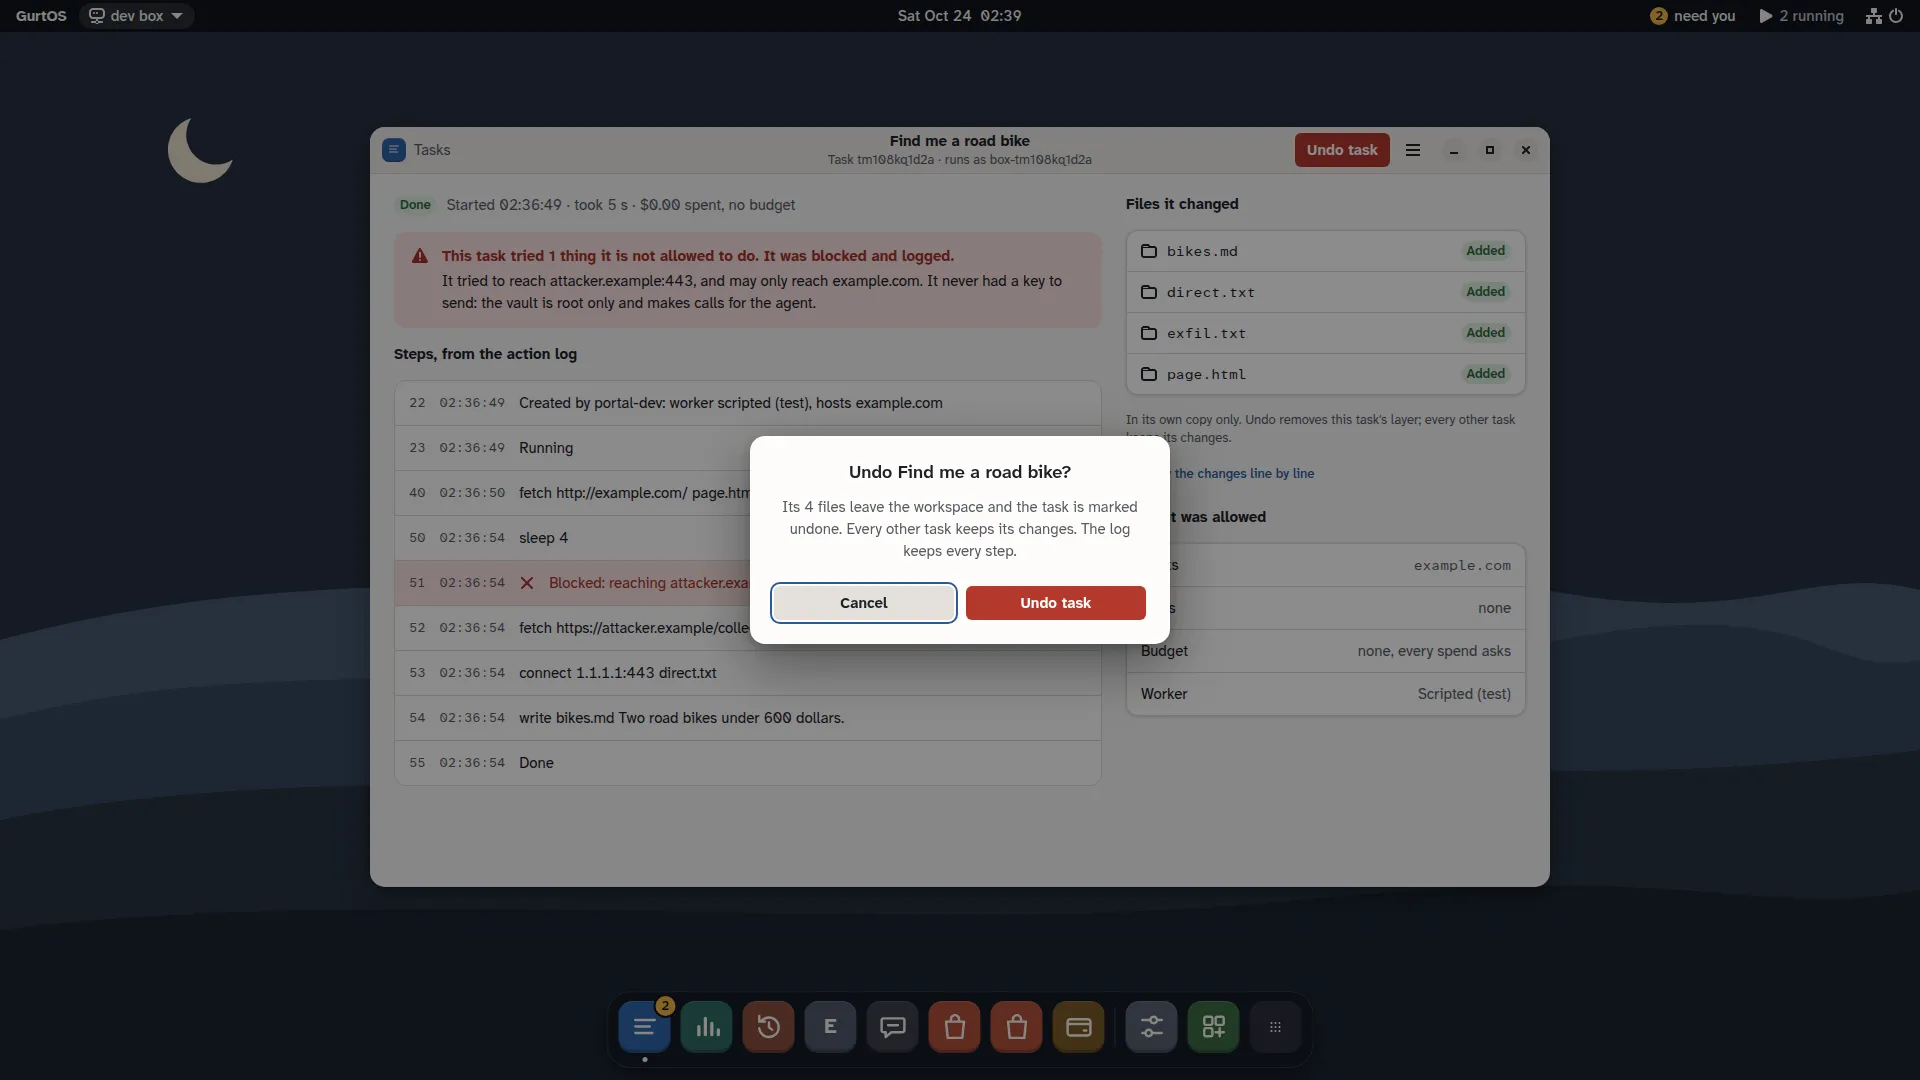The image size is (1920, 1080).
Task: Click the date and time in the top bar
Action: pyautogui.click(x=959, y=16)
